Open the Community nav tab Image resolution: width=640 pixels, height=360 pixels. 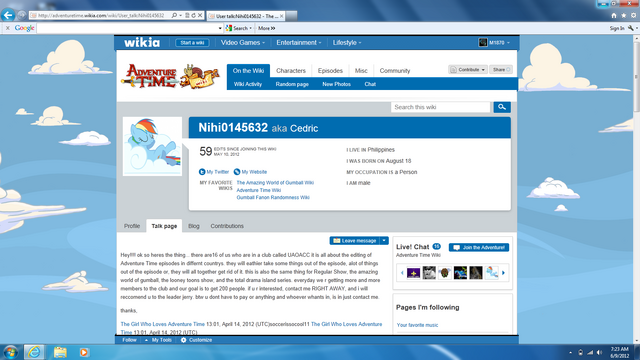point(395,71)
